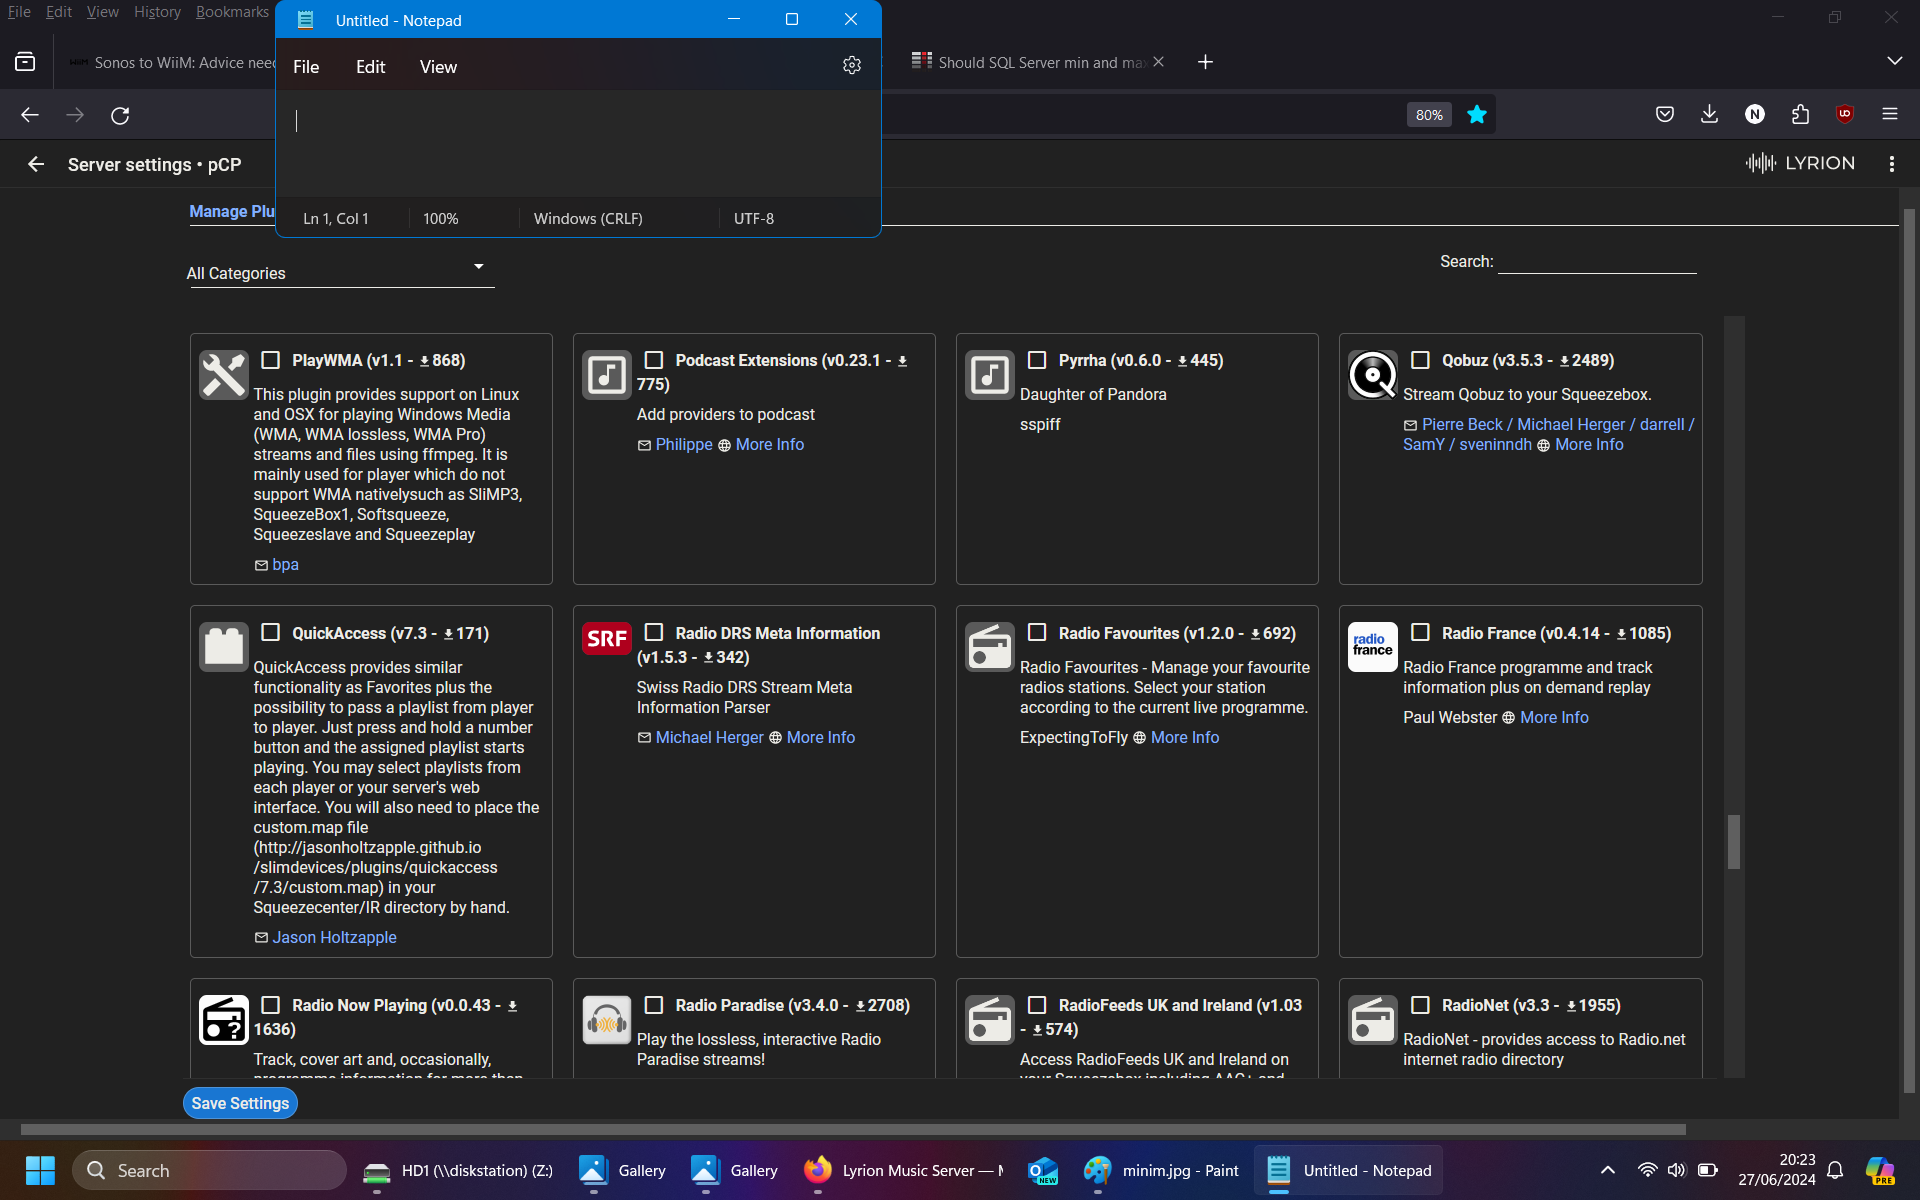The image size is (1920, 1200).
Task: Save to Pocket icon in toolbar
Action: click(x=1664, y=114)
